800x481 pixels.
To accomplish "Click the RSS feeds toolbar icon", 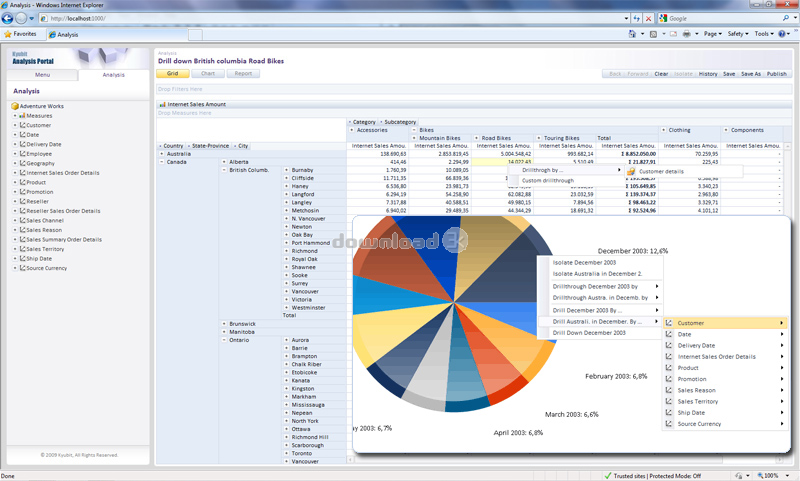I will (653, 34).
